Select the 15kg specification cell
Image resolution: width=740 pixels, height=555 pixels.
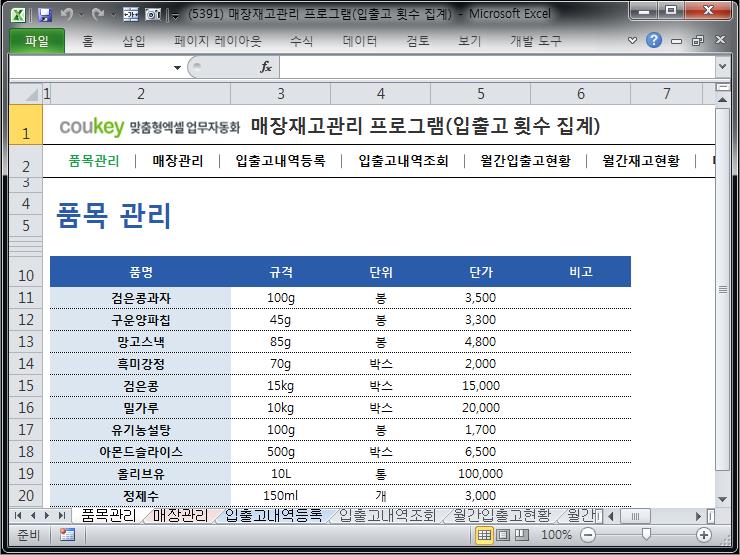click(x=281, y=386)
